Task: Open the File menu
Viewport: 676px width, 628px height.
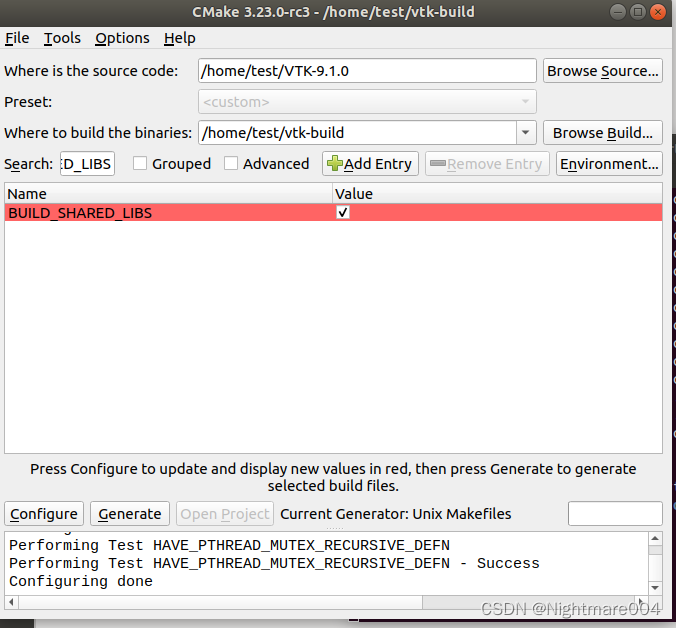Action: tap(17, 38)
